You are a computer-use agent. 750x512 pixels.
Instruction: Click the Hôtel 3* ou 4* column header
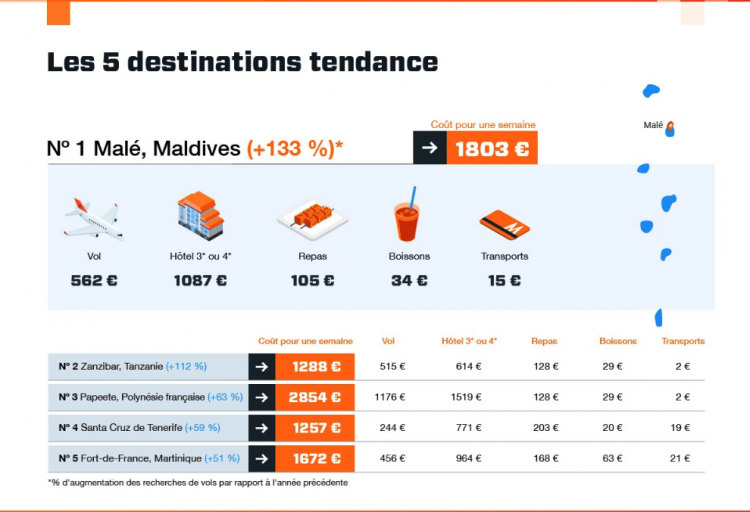pos(469,341)
